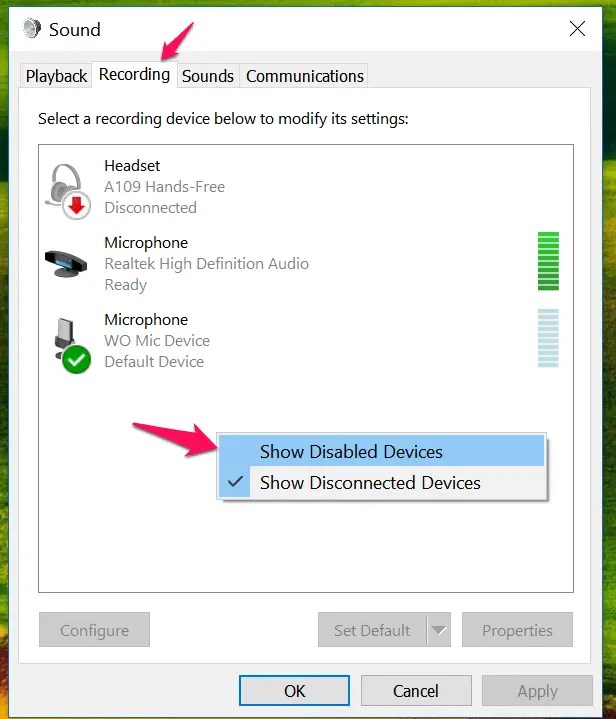This screenshot has height=719, width=616.
Task: Select the Realtek microphone device icon
Action: click(66, 264)
